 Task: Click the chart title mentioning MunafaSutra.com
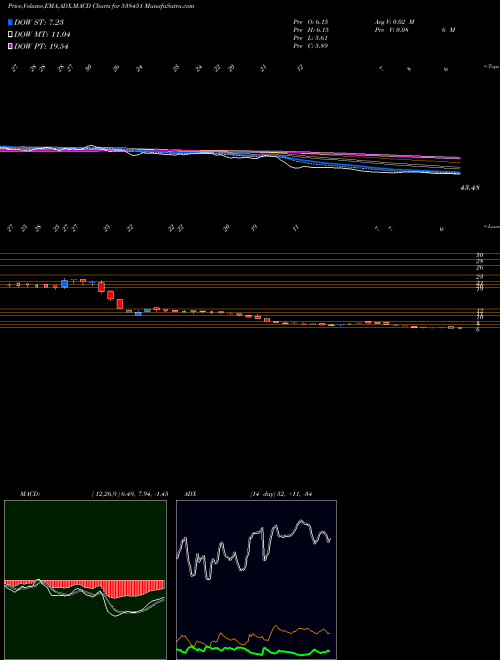[101, 7]
